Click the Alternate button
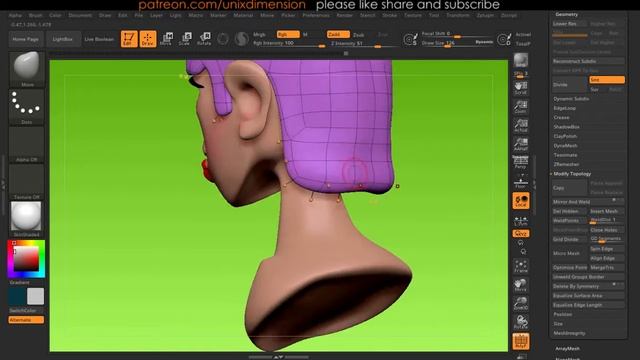Image resolution: width=640 pixels, height=360 pixels. click(x=26, y=320)
